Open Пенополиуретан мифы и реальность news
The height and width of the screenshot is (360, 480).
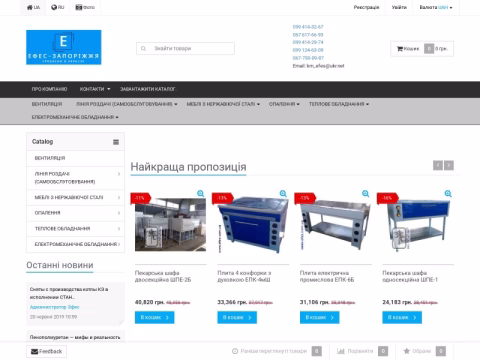click(75, 337)
